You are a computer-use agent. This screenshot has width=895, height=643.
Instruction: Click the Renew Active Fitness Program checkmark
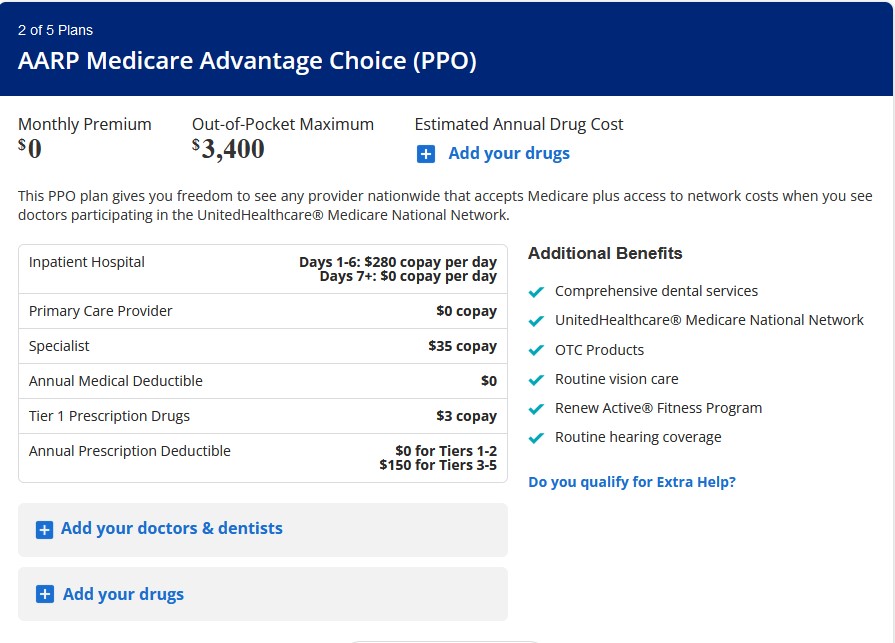pyautogui.click(x=536, y=409)
